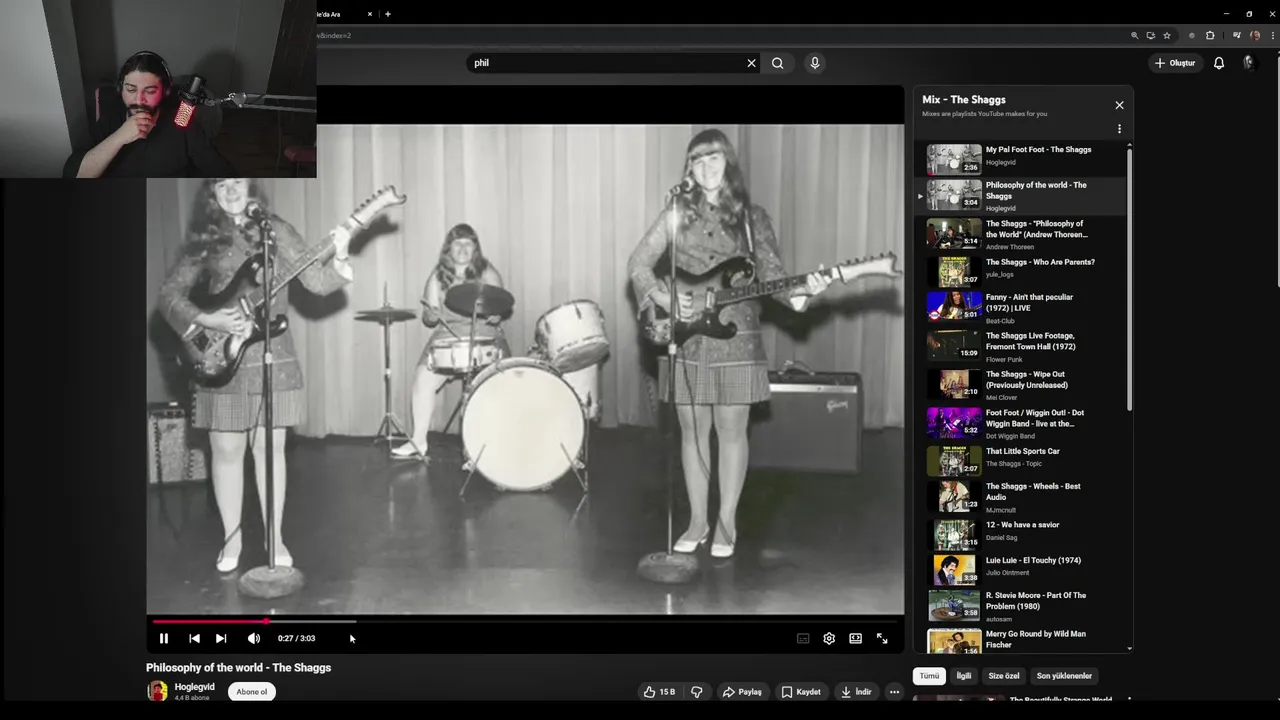Click the video title Philosophy of the world
The height and width of the screenshot is (720, 1280).
(238, 668)
